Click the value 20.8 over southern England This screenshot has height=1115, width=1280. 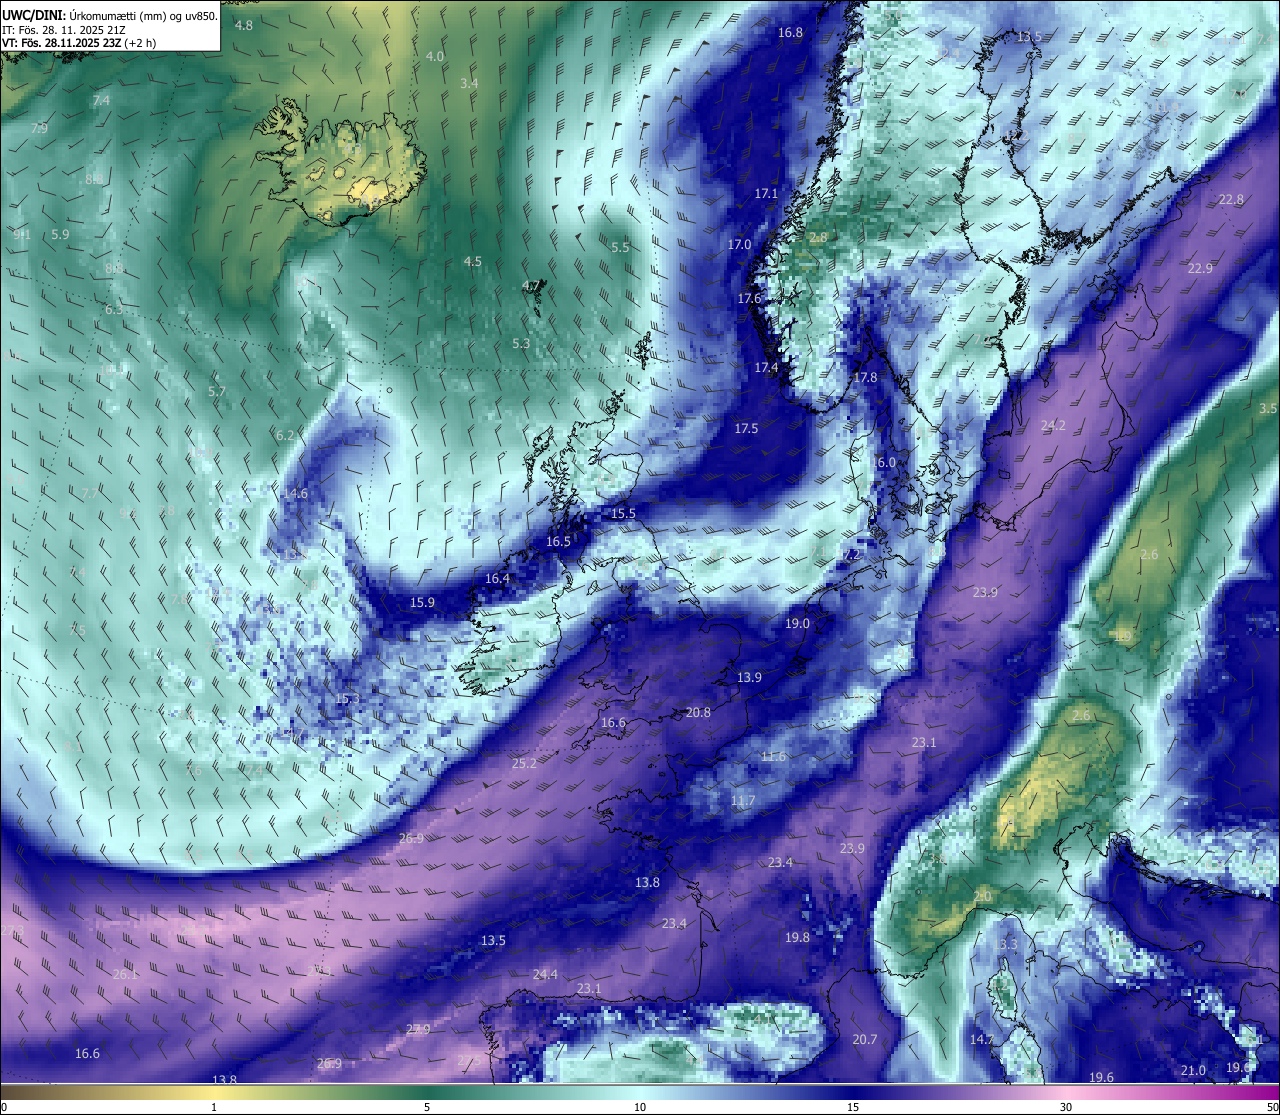[698, 713]
